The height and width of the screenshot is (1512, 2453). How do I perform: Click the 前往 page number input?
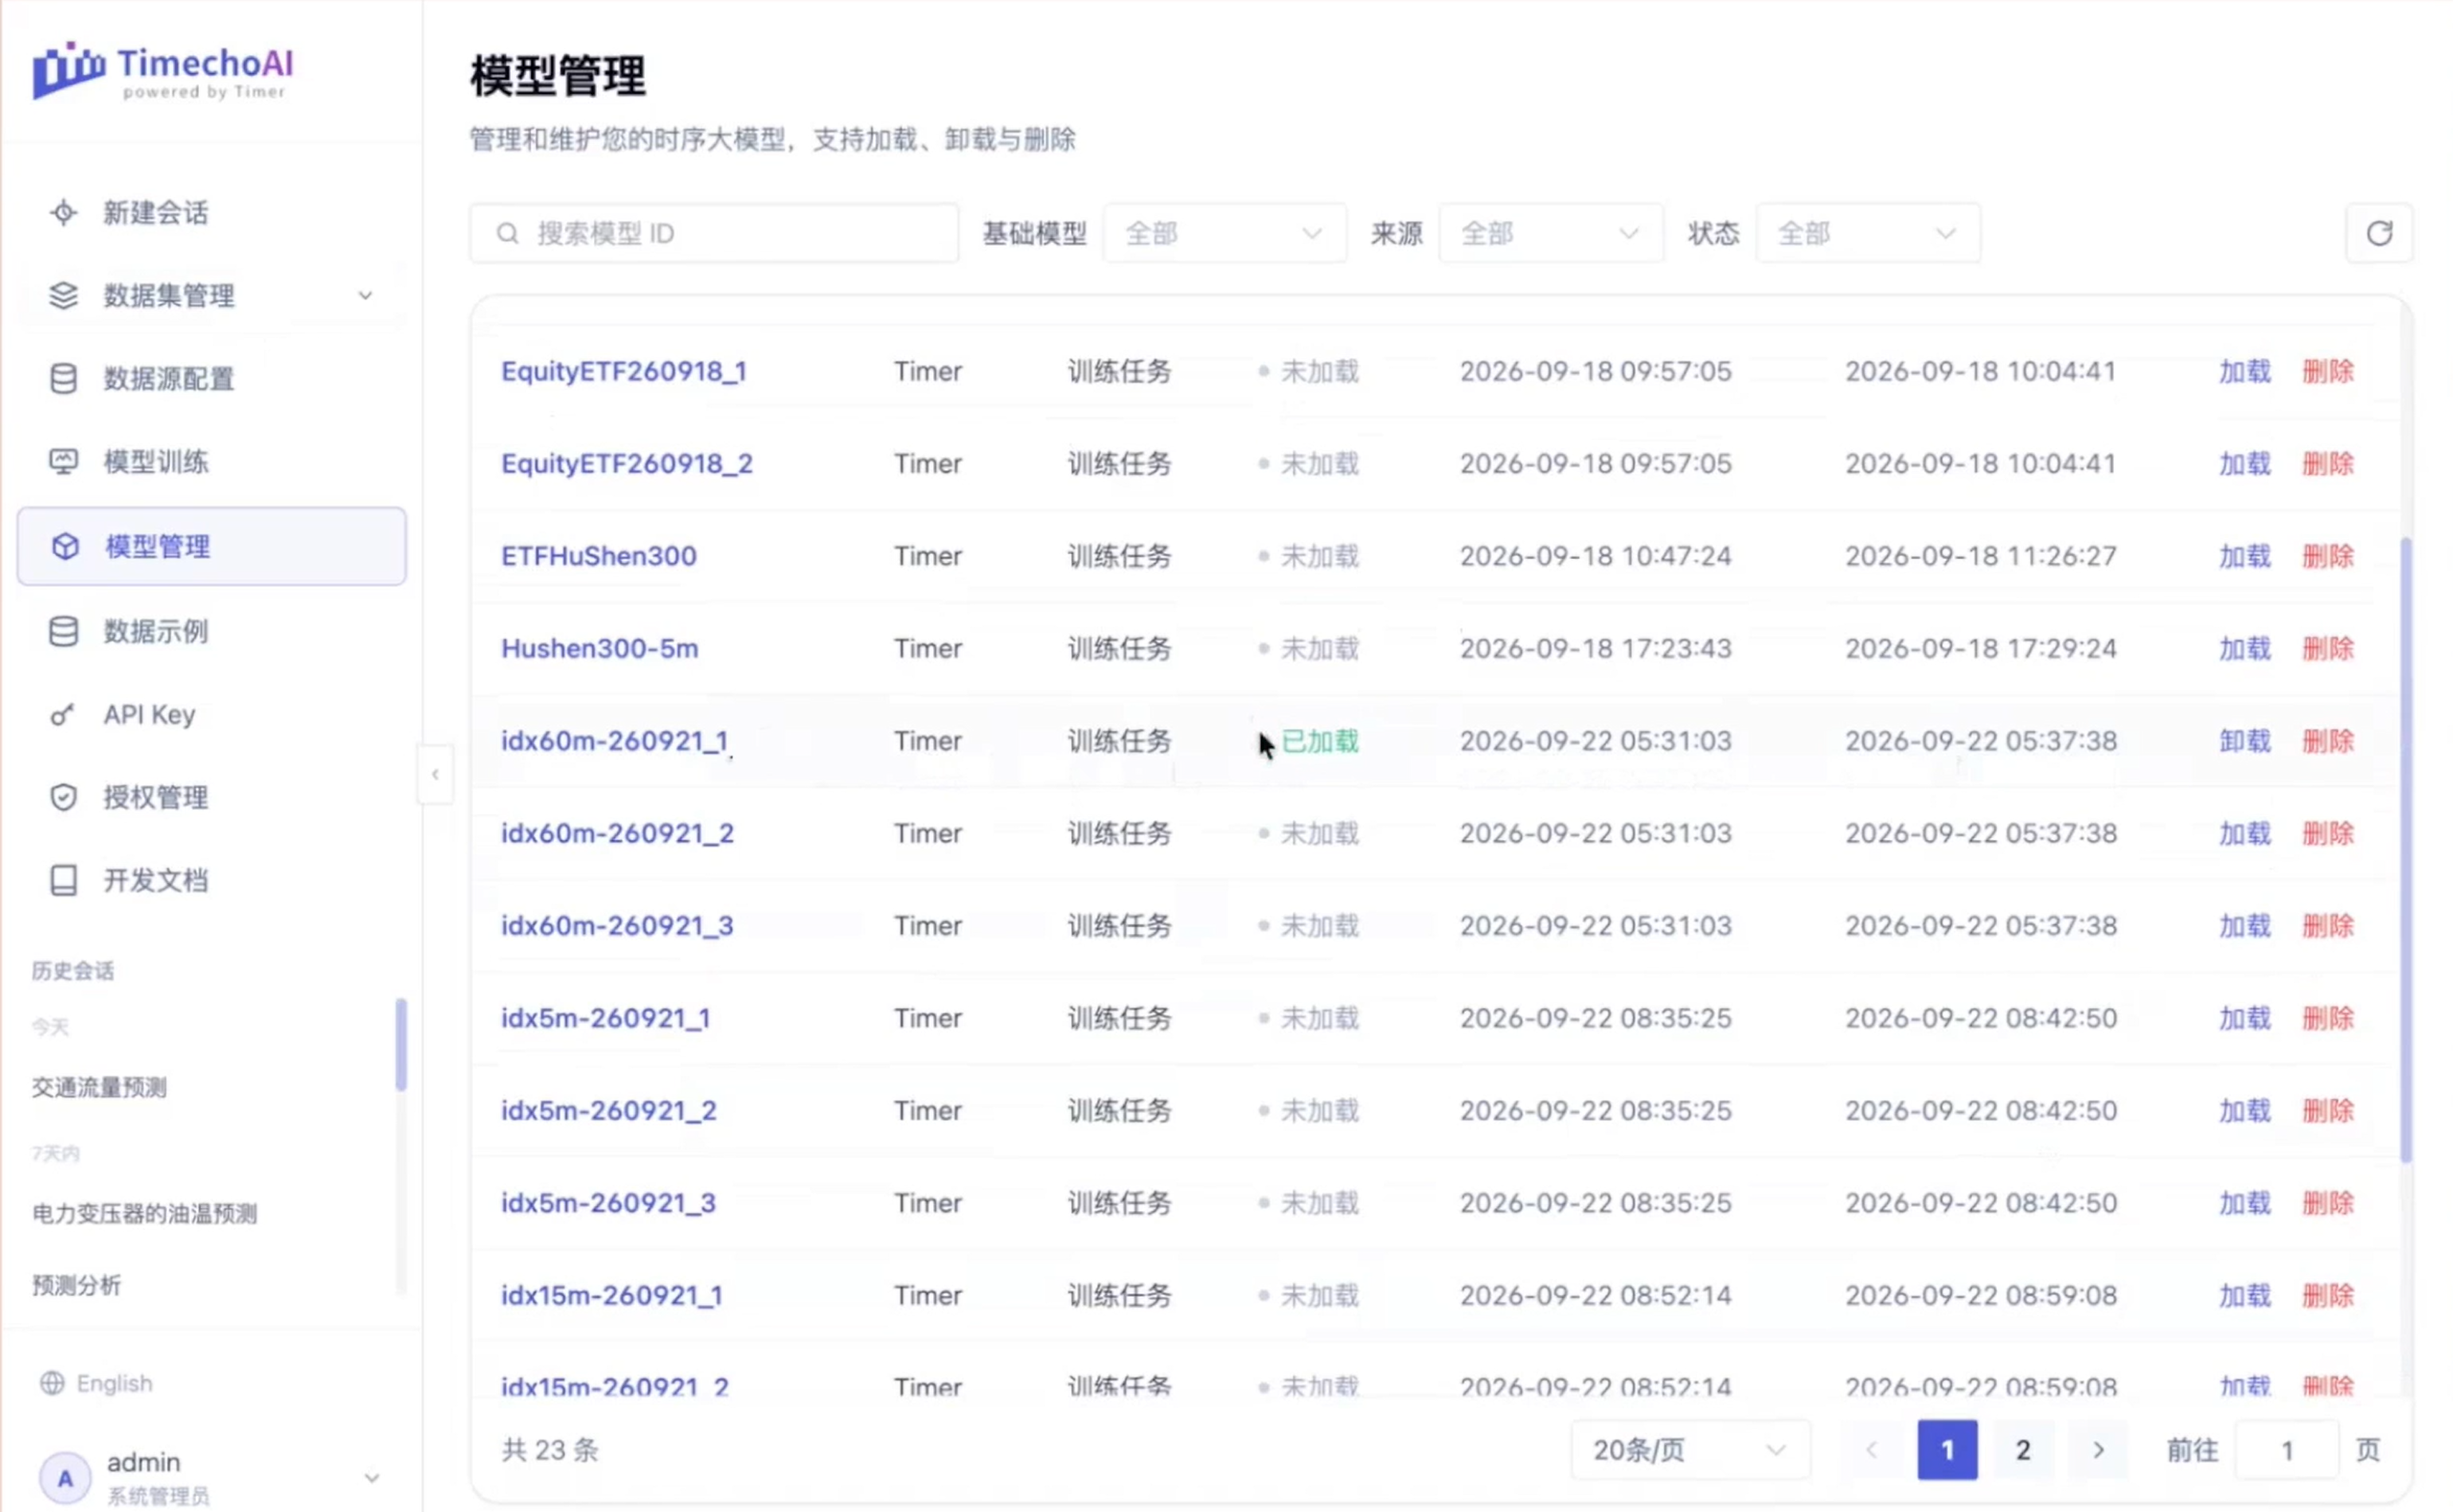pos(2286,1450)
